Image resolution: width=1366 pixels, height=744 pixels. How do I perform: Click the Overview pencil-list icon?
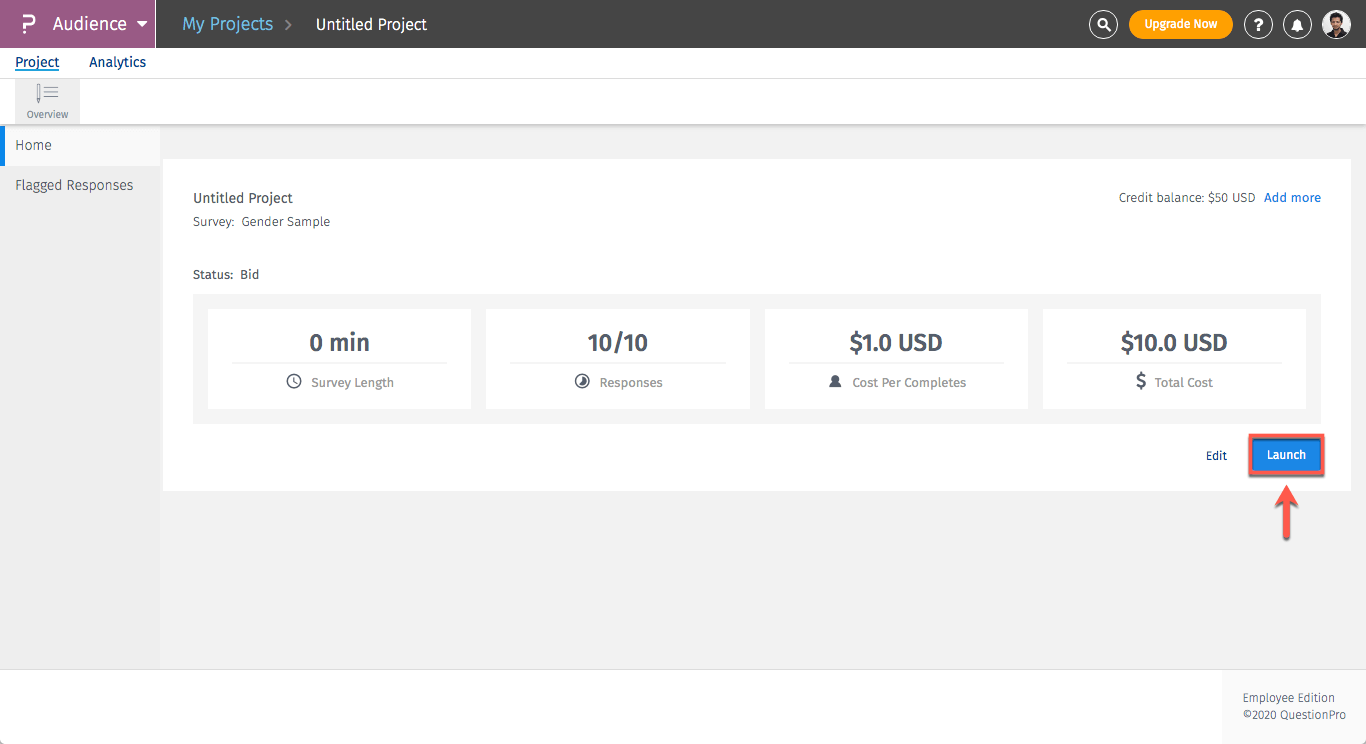coord(47,94)
